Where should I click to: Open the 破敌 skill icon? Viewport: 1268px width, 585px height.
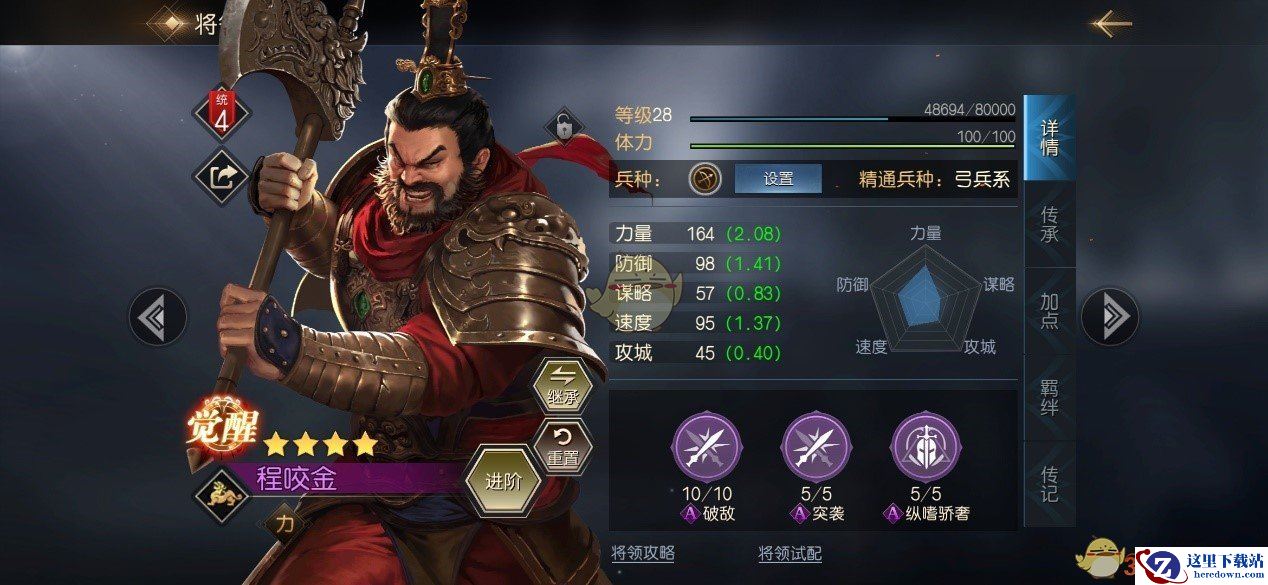point(707,447)
